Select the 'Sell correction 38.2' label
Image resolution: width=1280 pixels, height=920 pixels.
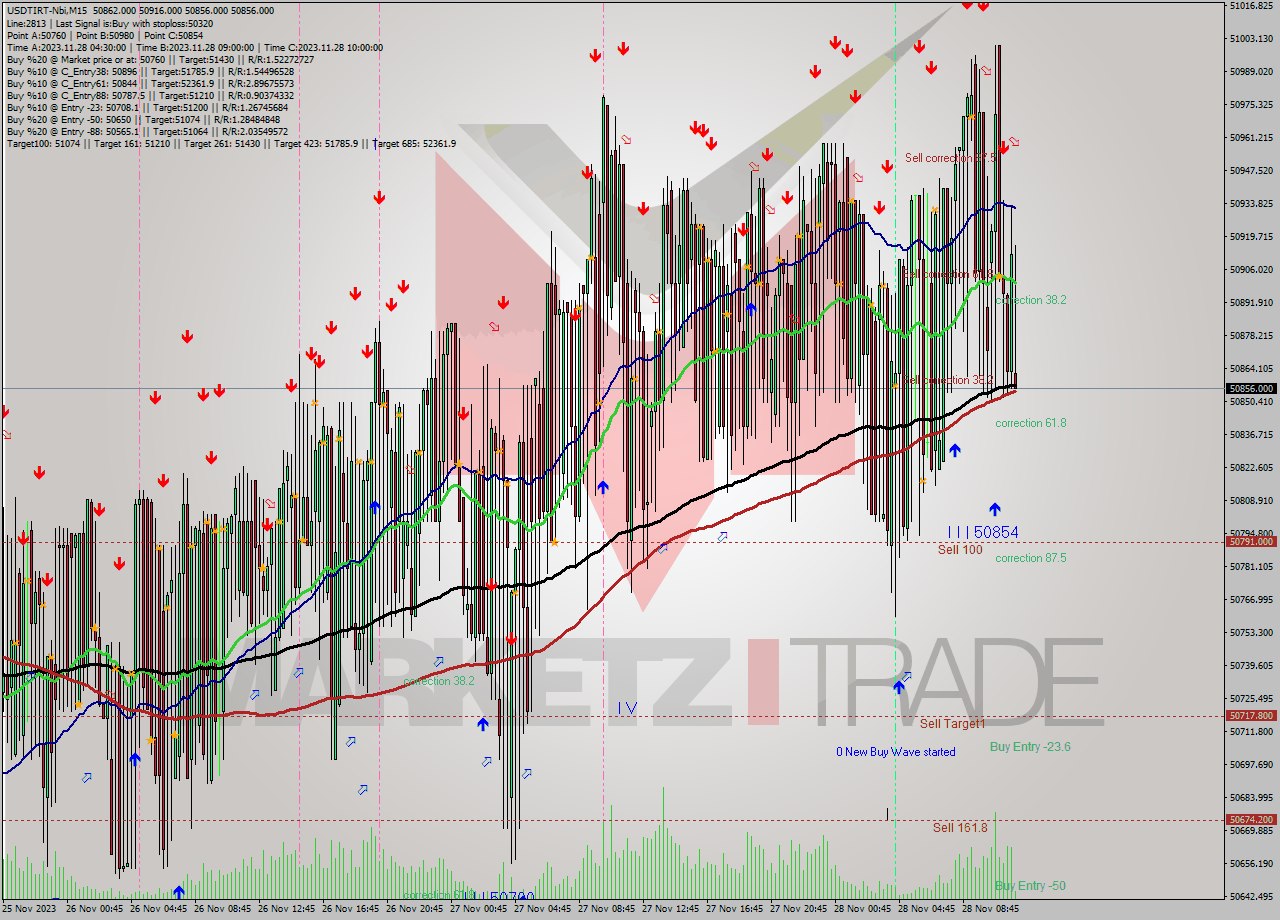(x=950, y=380)
